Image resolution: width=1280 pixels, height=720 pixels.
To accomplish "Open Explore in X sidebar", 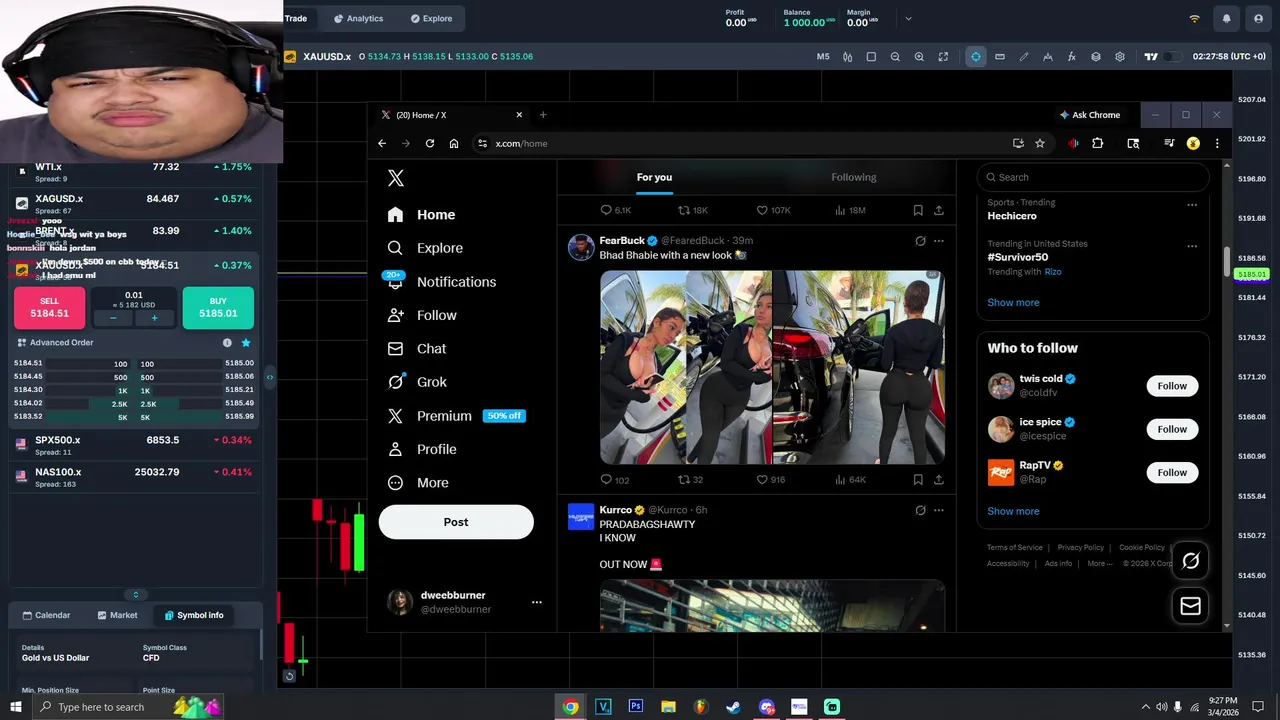I will pyautogui.click(x=426, y=248).
